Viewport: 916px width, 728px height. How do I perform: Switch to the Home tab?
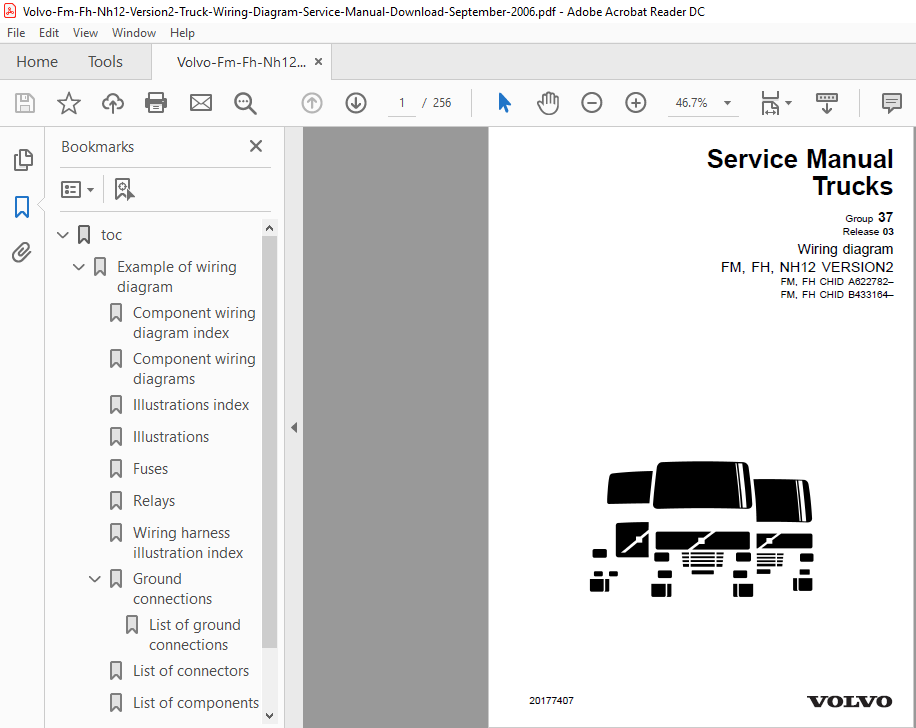point(37,61)
